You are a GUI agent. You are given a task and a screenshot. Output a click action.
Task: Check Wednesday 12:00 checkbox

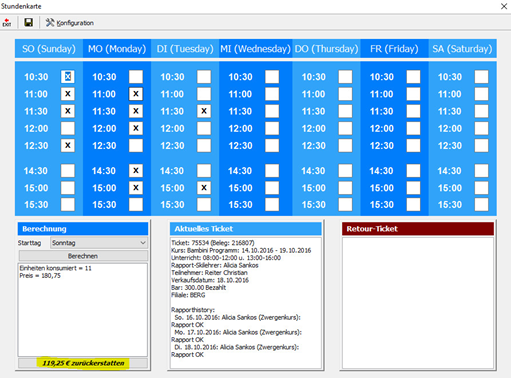click(x=272, y=128)
